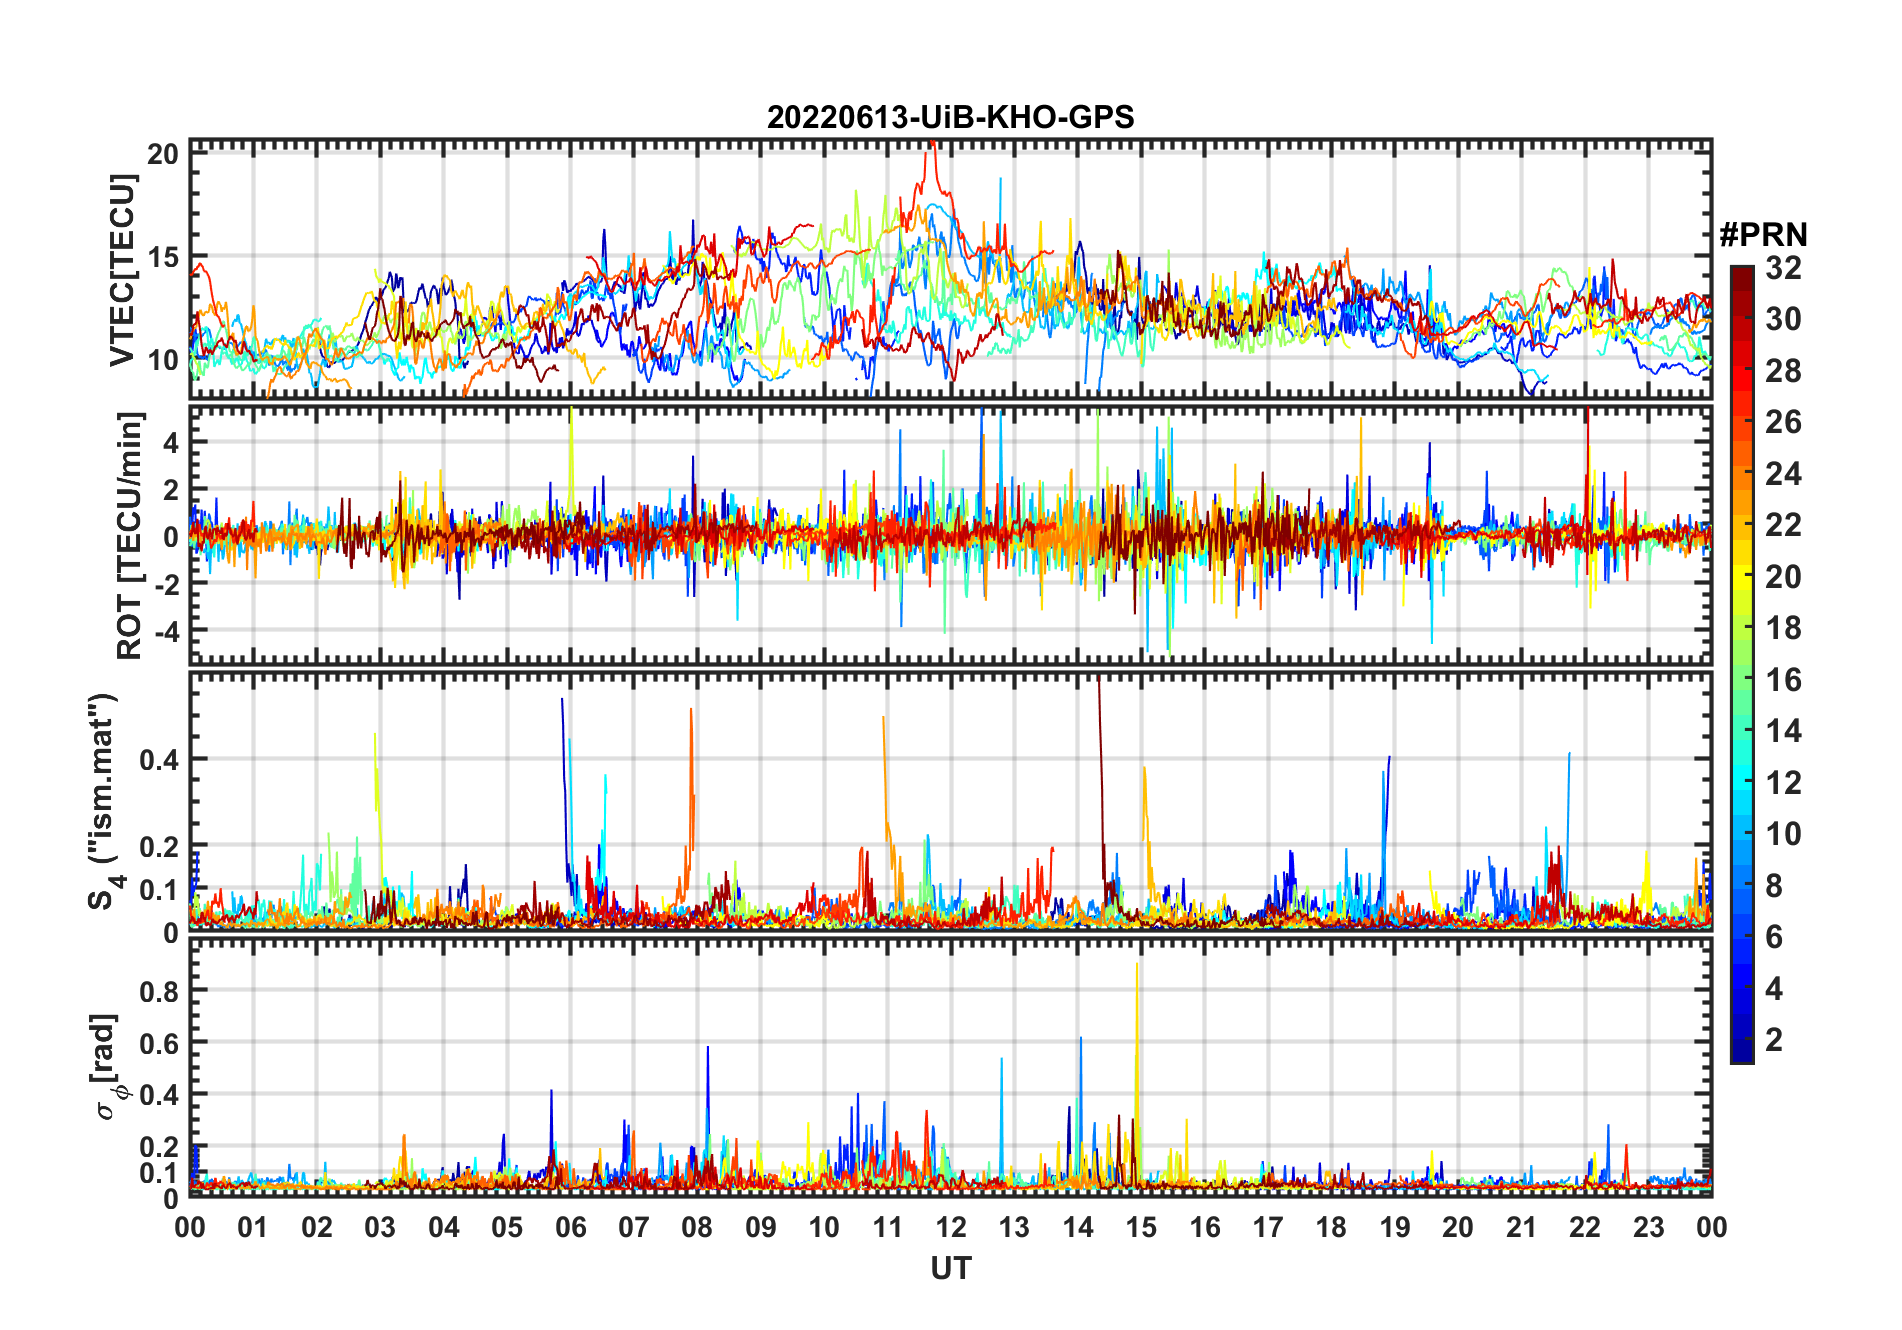
Task: Click colorbar tick label 28
Action: (x=1783, y=371)
